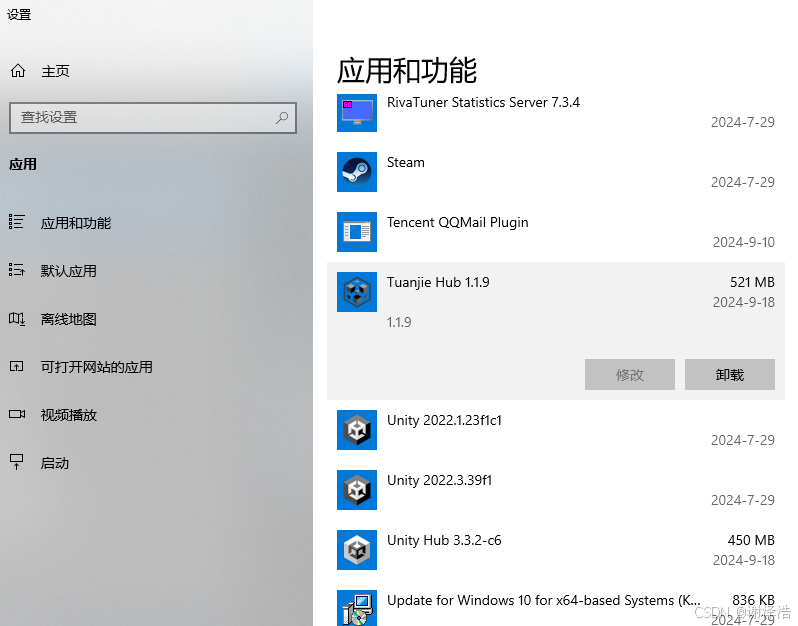This screenshot has width=798, height=626.
Task: Click the Tuanjie Hub 1.1.9 title
Action: click(438, 282)
